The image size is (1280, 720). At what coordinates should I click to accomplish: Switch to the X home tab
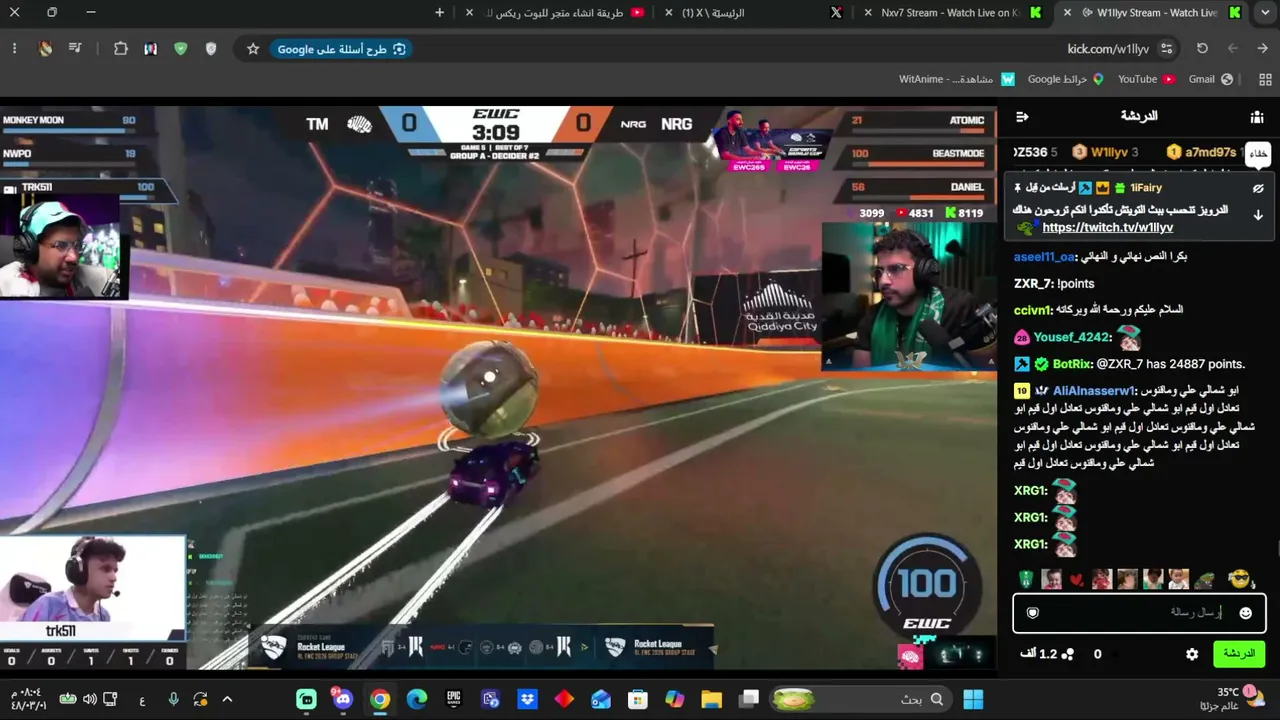click(x=712, y=13)
